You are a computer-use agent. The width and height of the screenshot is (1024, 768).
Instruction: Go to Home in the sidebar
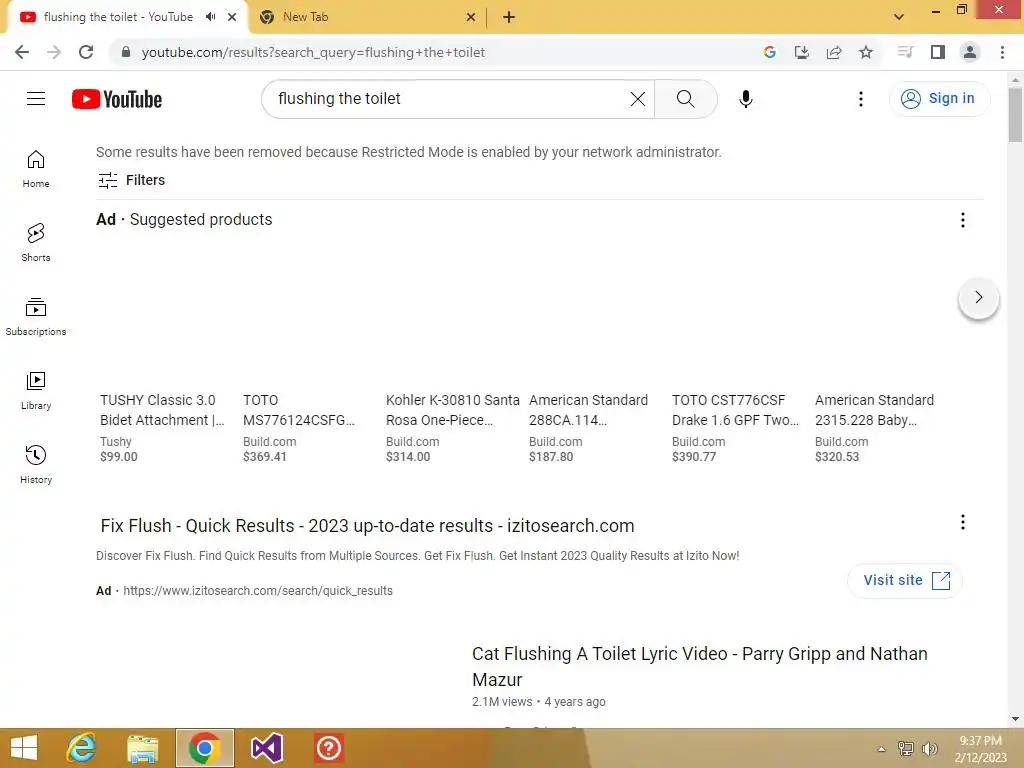point(36,169)
